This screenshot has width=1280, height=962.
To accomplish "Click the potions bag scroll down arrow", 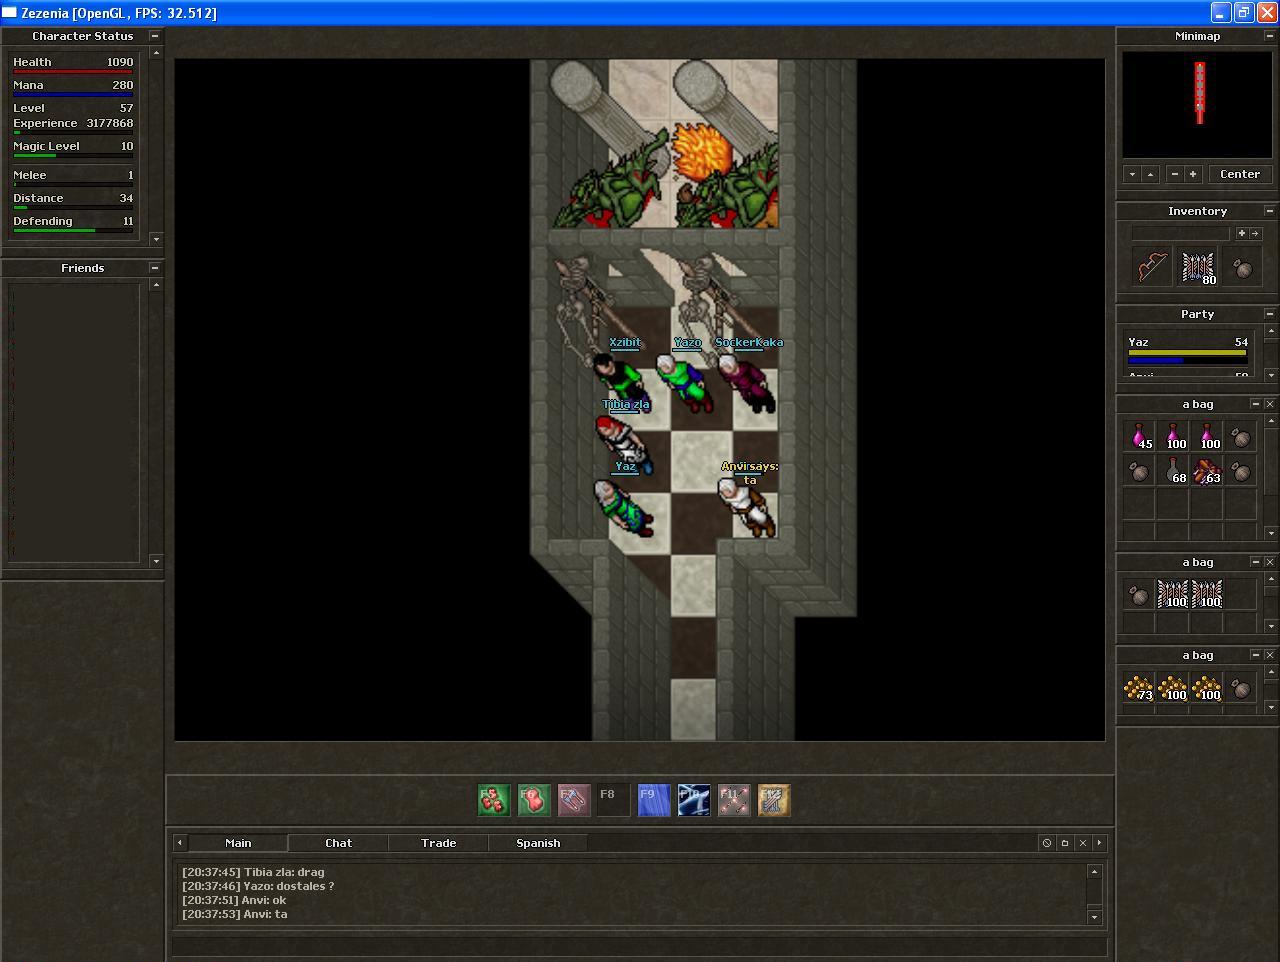I will click(1270, 533).
